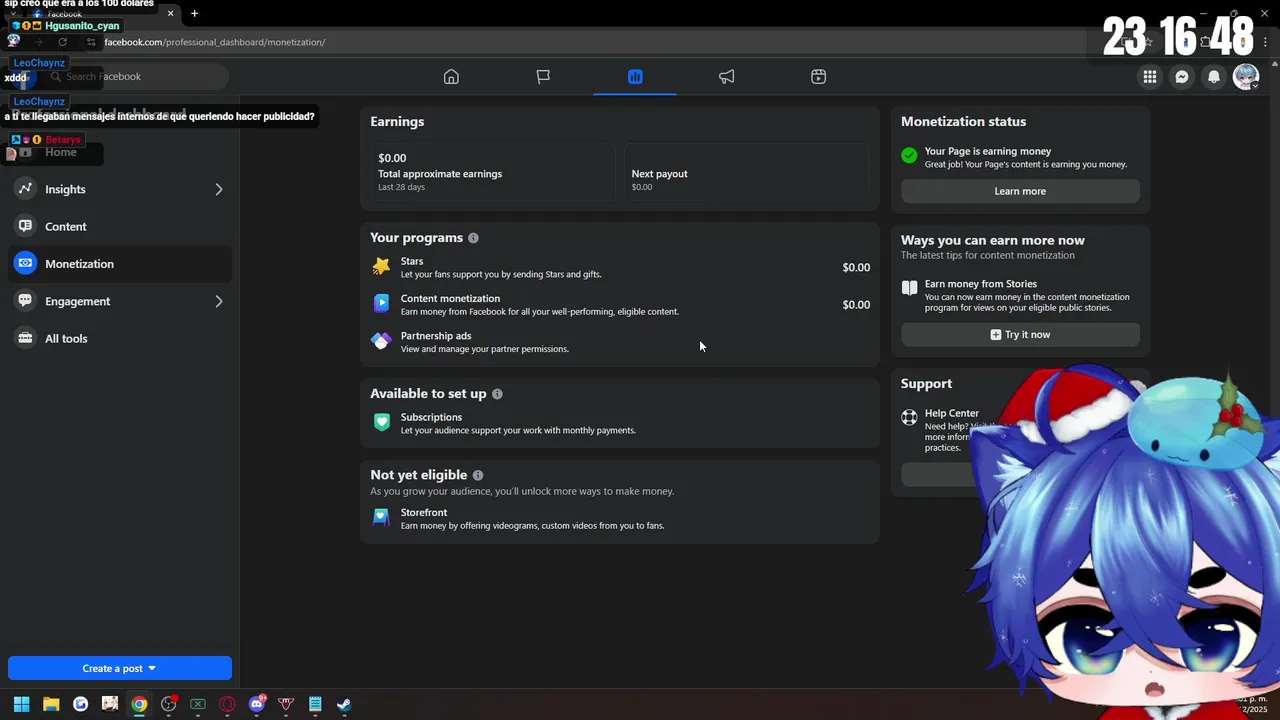The height and width of the screenshot is (720, 1280).
Task: Open the Notepad icon in the taskbar
Action: pyautogui.click(x=315, y=704)
